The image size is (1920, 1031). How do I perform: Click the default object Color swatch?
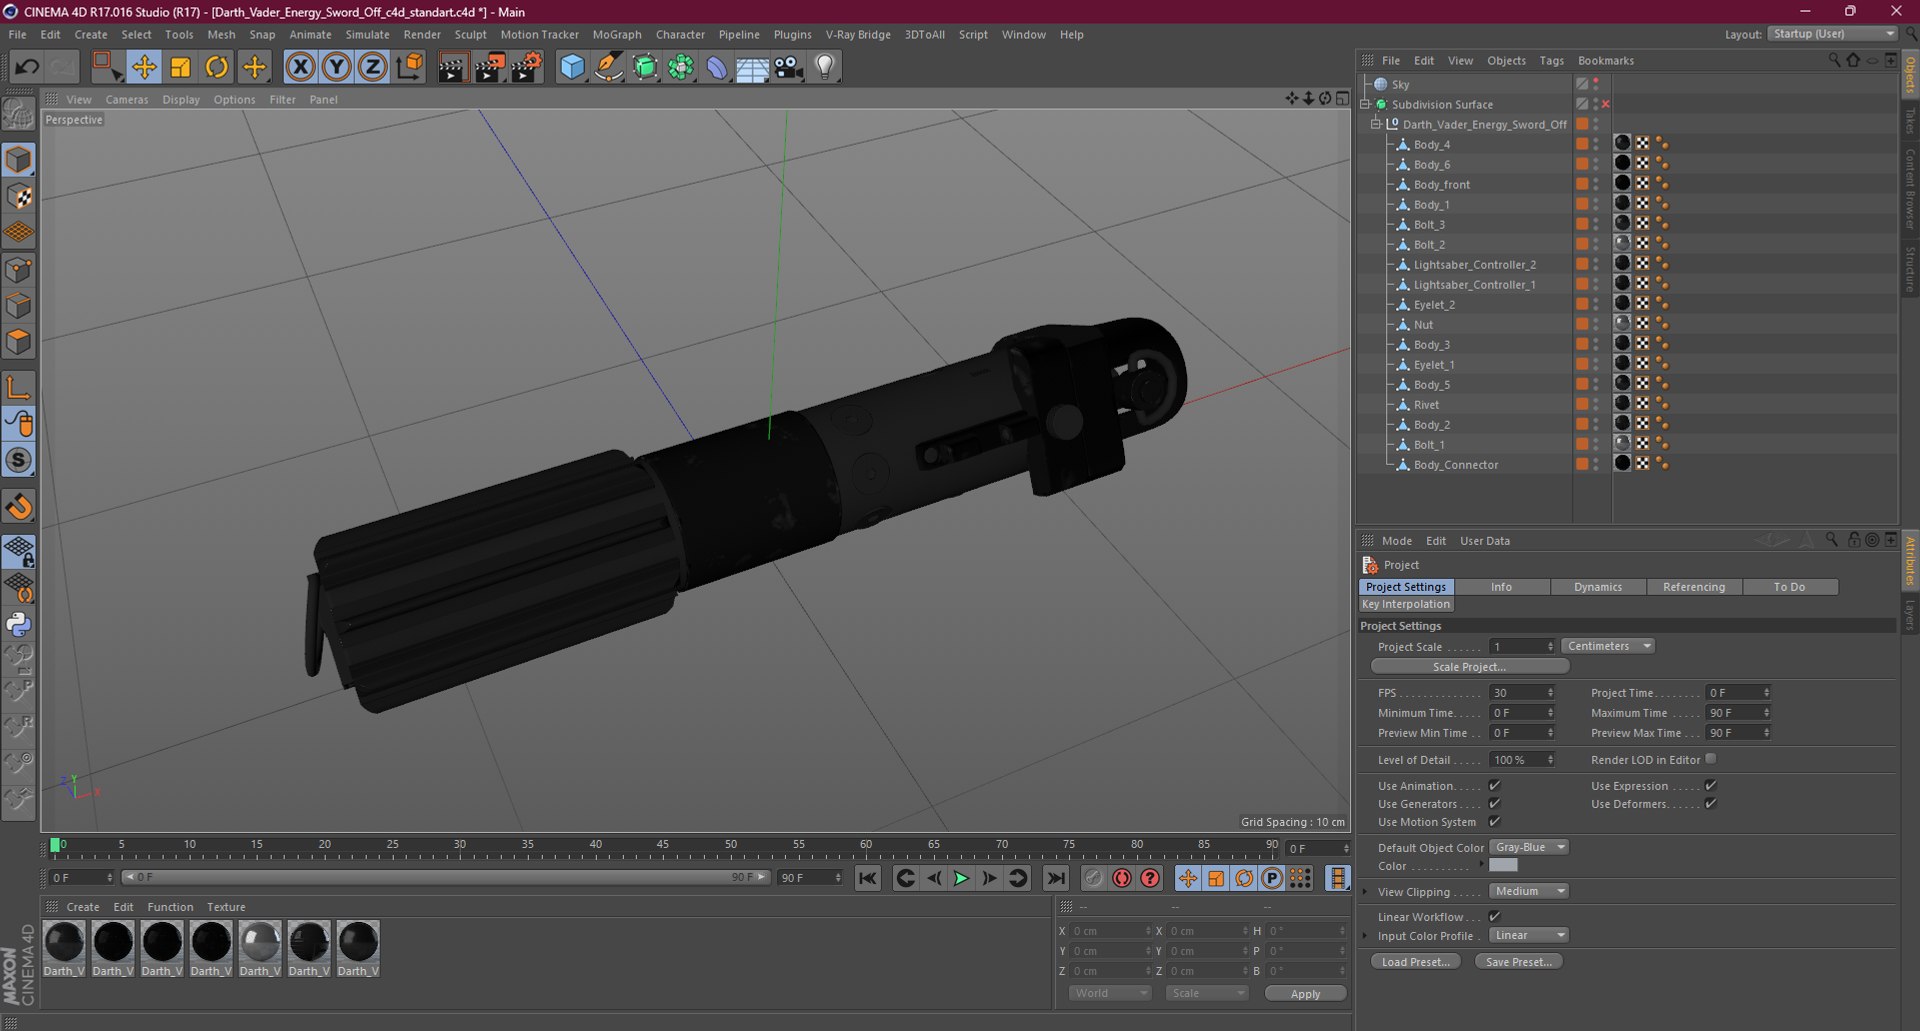click(1503, 866)
